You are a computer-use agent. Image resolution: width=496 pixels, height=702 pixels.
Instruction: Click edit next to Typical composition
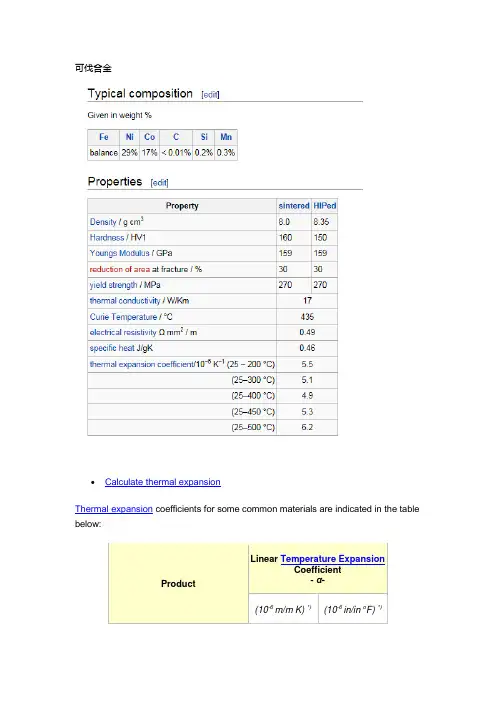click(x=210, y=94)
